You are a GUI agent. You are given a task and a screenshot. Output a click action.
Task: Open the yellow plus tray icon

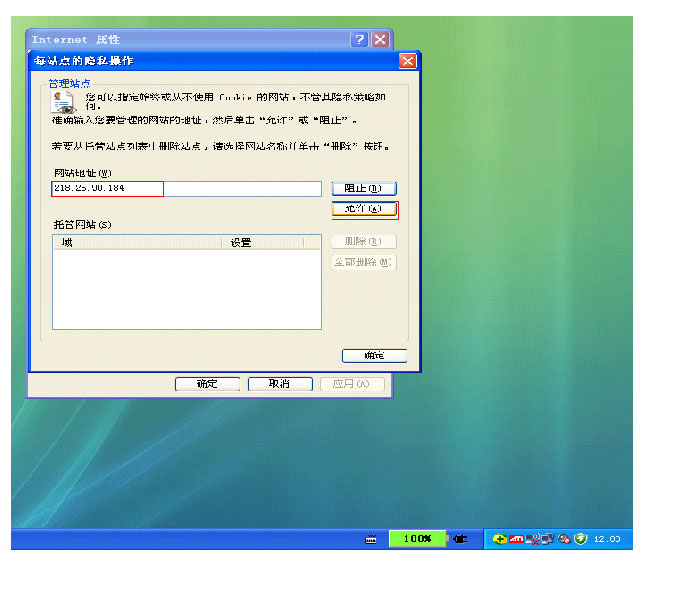[500, 539]
